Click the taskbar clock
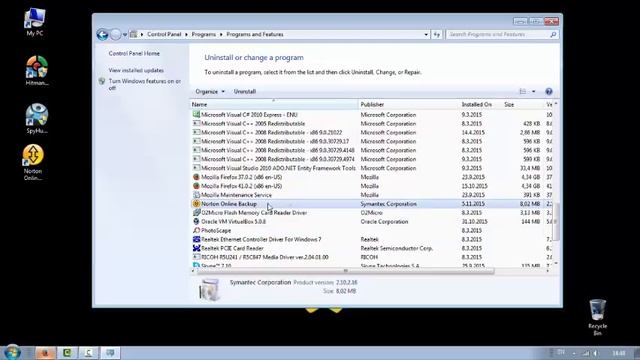 (x=619, y=353)
